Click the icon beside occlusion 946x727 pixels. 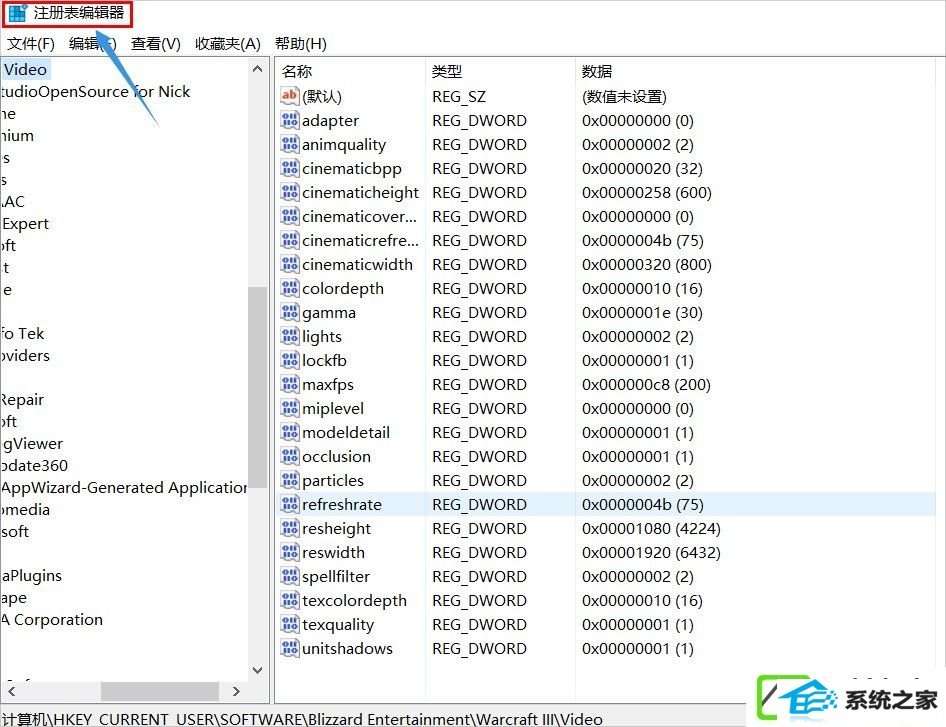pyautogui.click(x=290, y=456)
